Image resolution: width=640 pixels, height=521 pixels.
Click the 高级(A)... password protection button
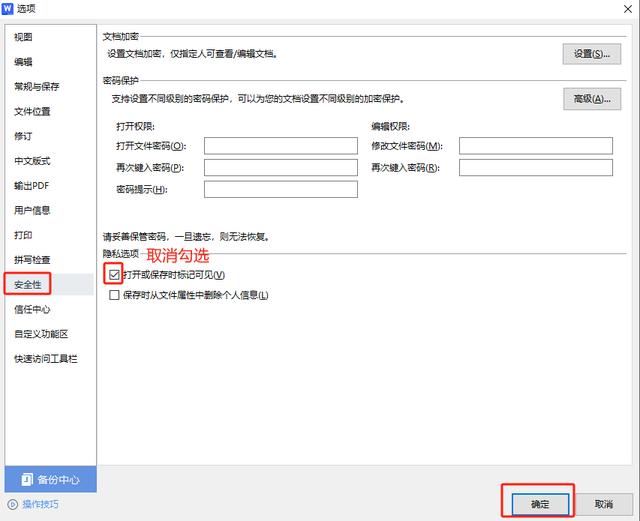click(x=591, y=98)
